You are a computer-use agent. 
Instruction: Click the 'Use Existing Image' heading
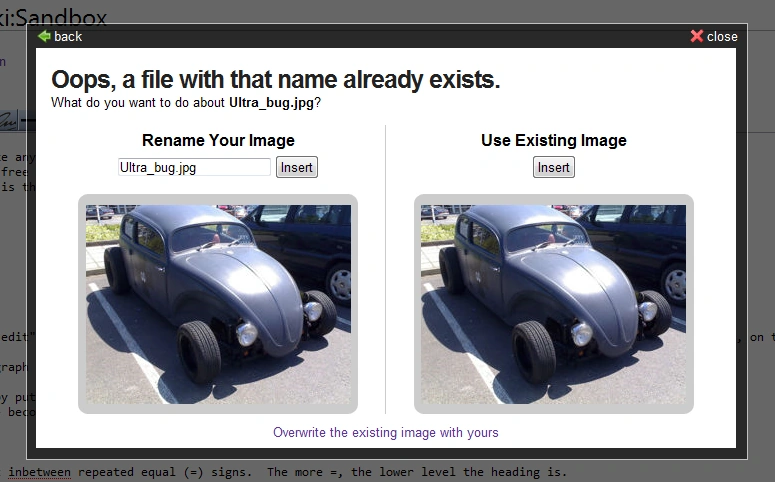[554, 140]
